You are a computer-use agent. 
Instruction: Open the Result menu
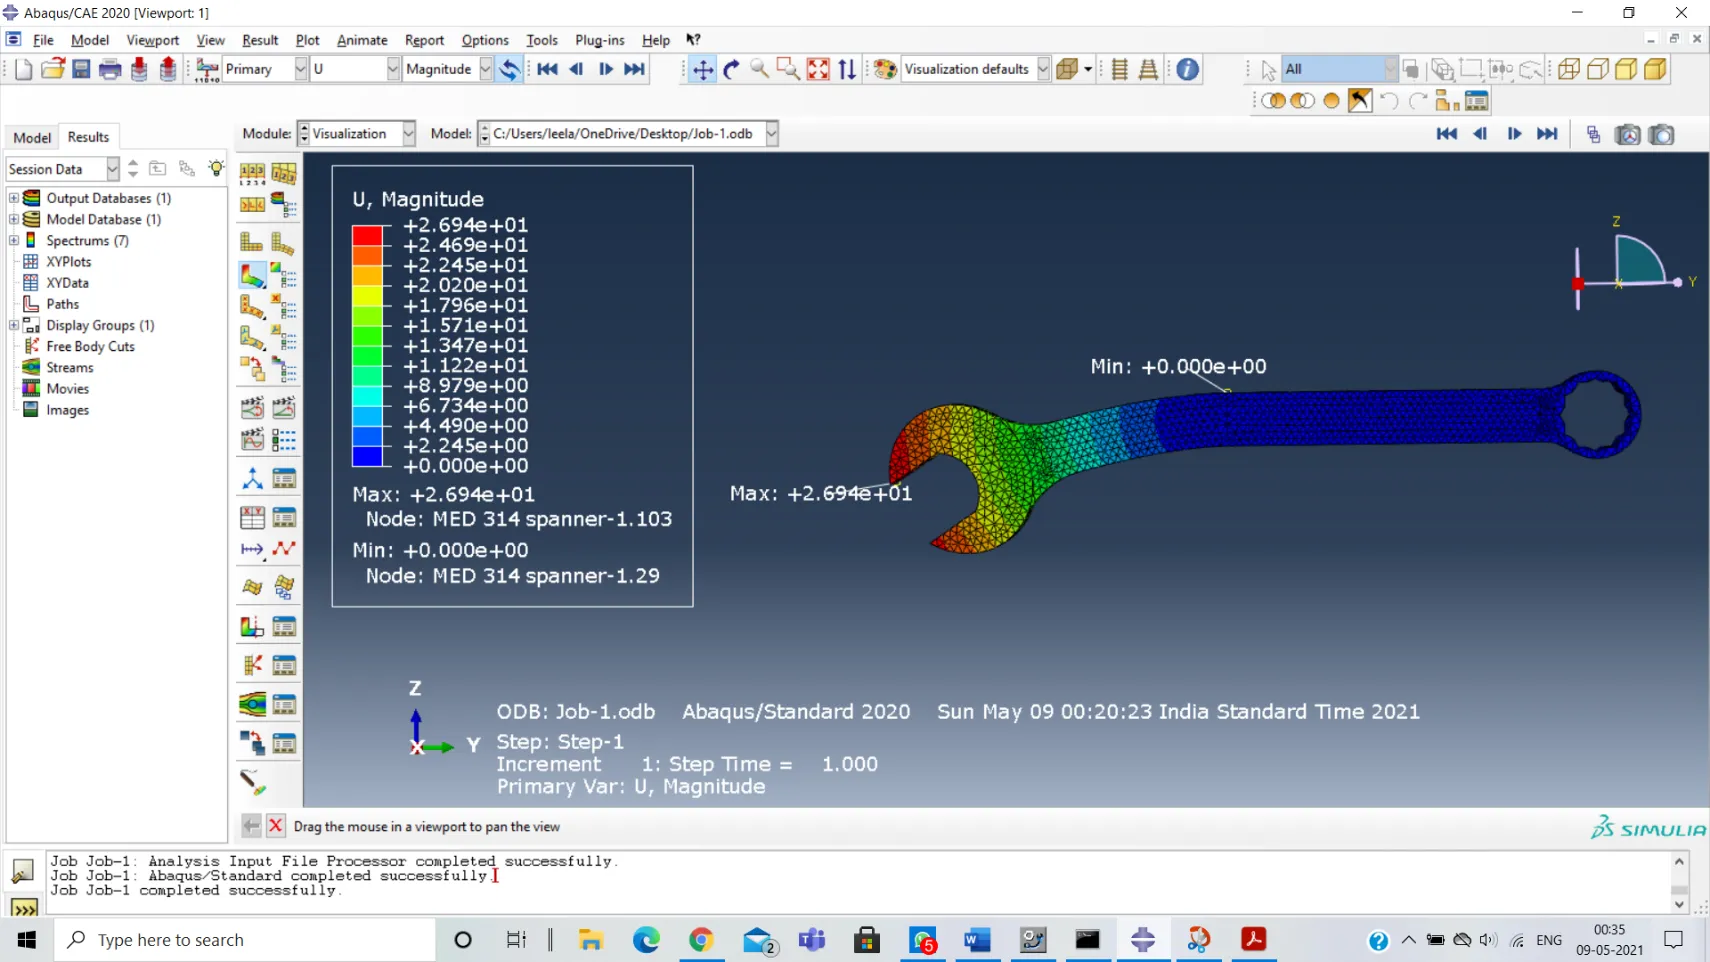[259, 40]
